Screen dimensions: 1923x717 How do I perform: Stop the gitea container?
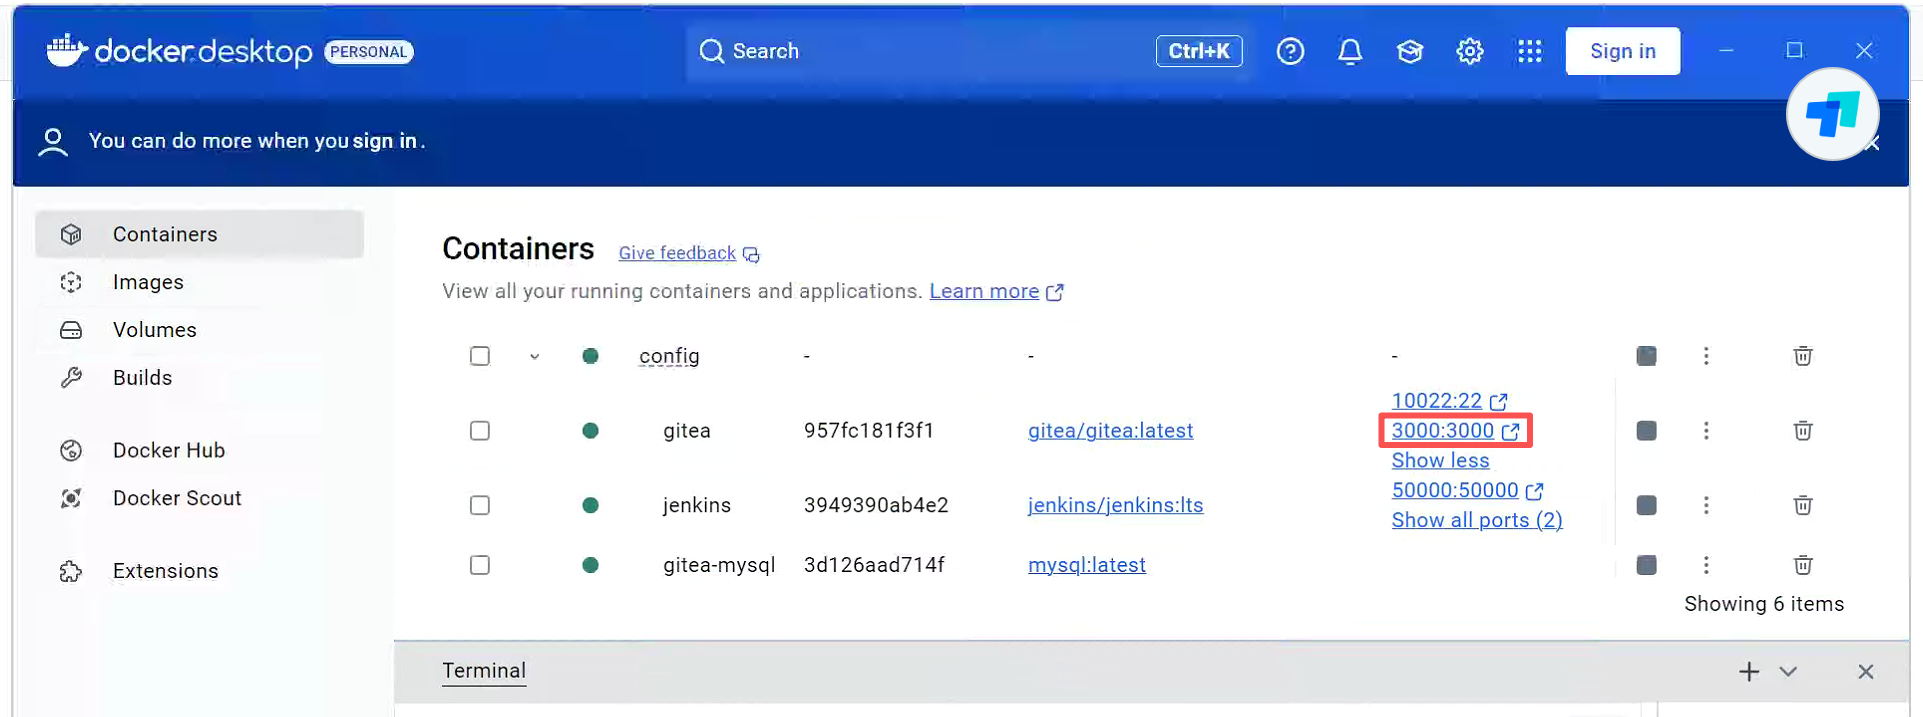click(x=1646, y=431)
